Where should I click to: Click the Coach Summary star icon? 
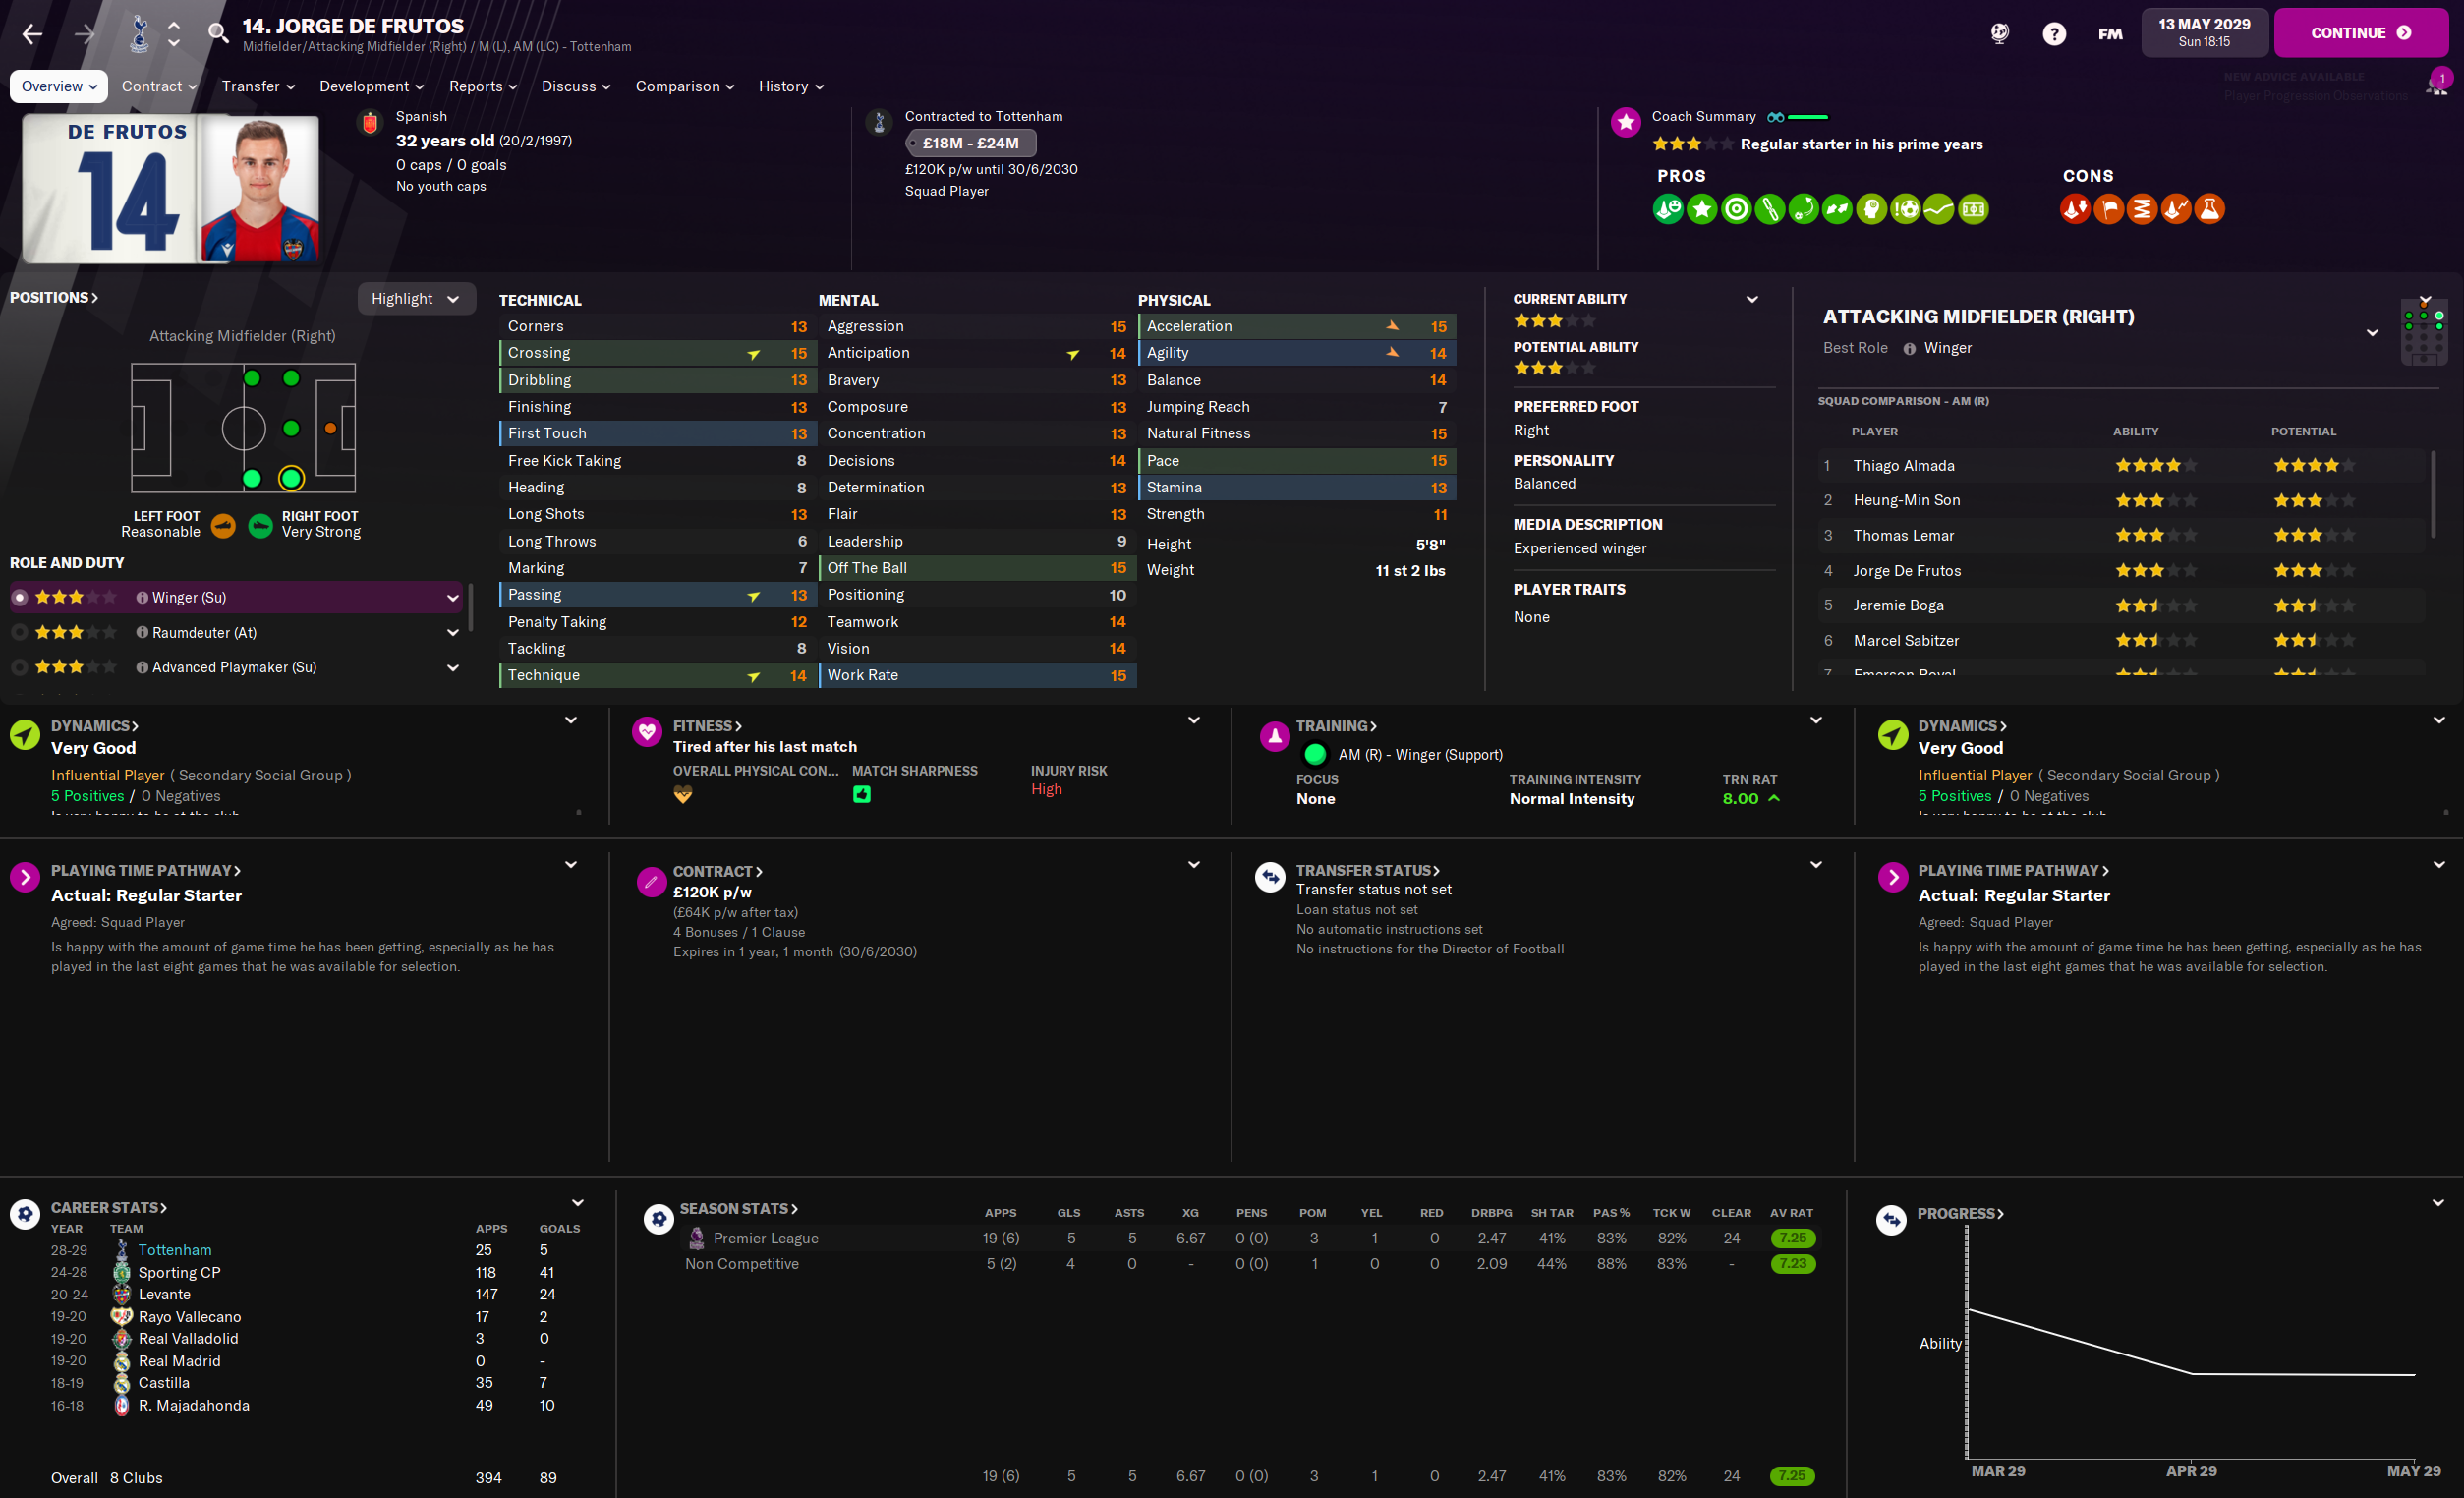(x=1625, y=122)
